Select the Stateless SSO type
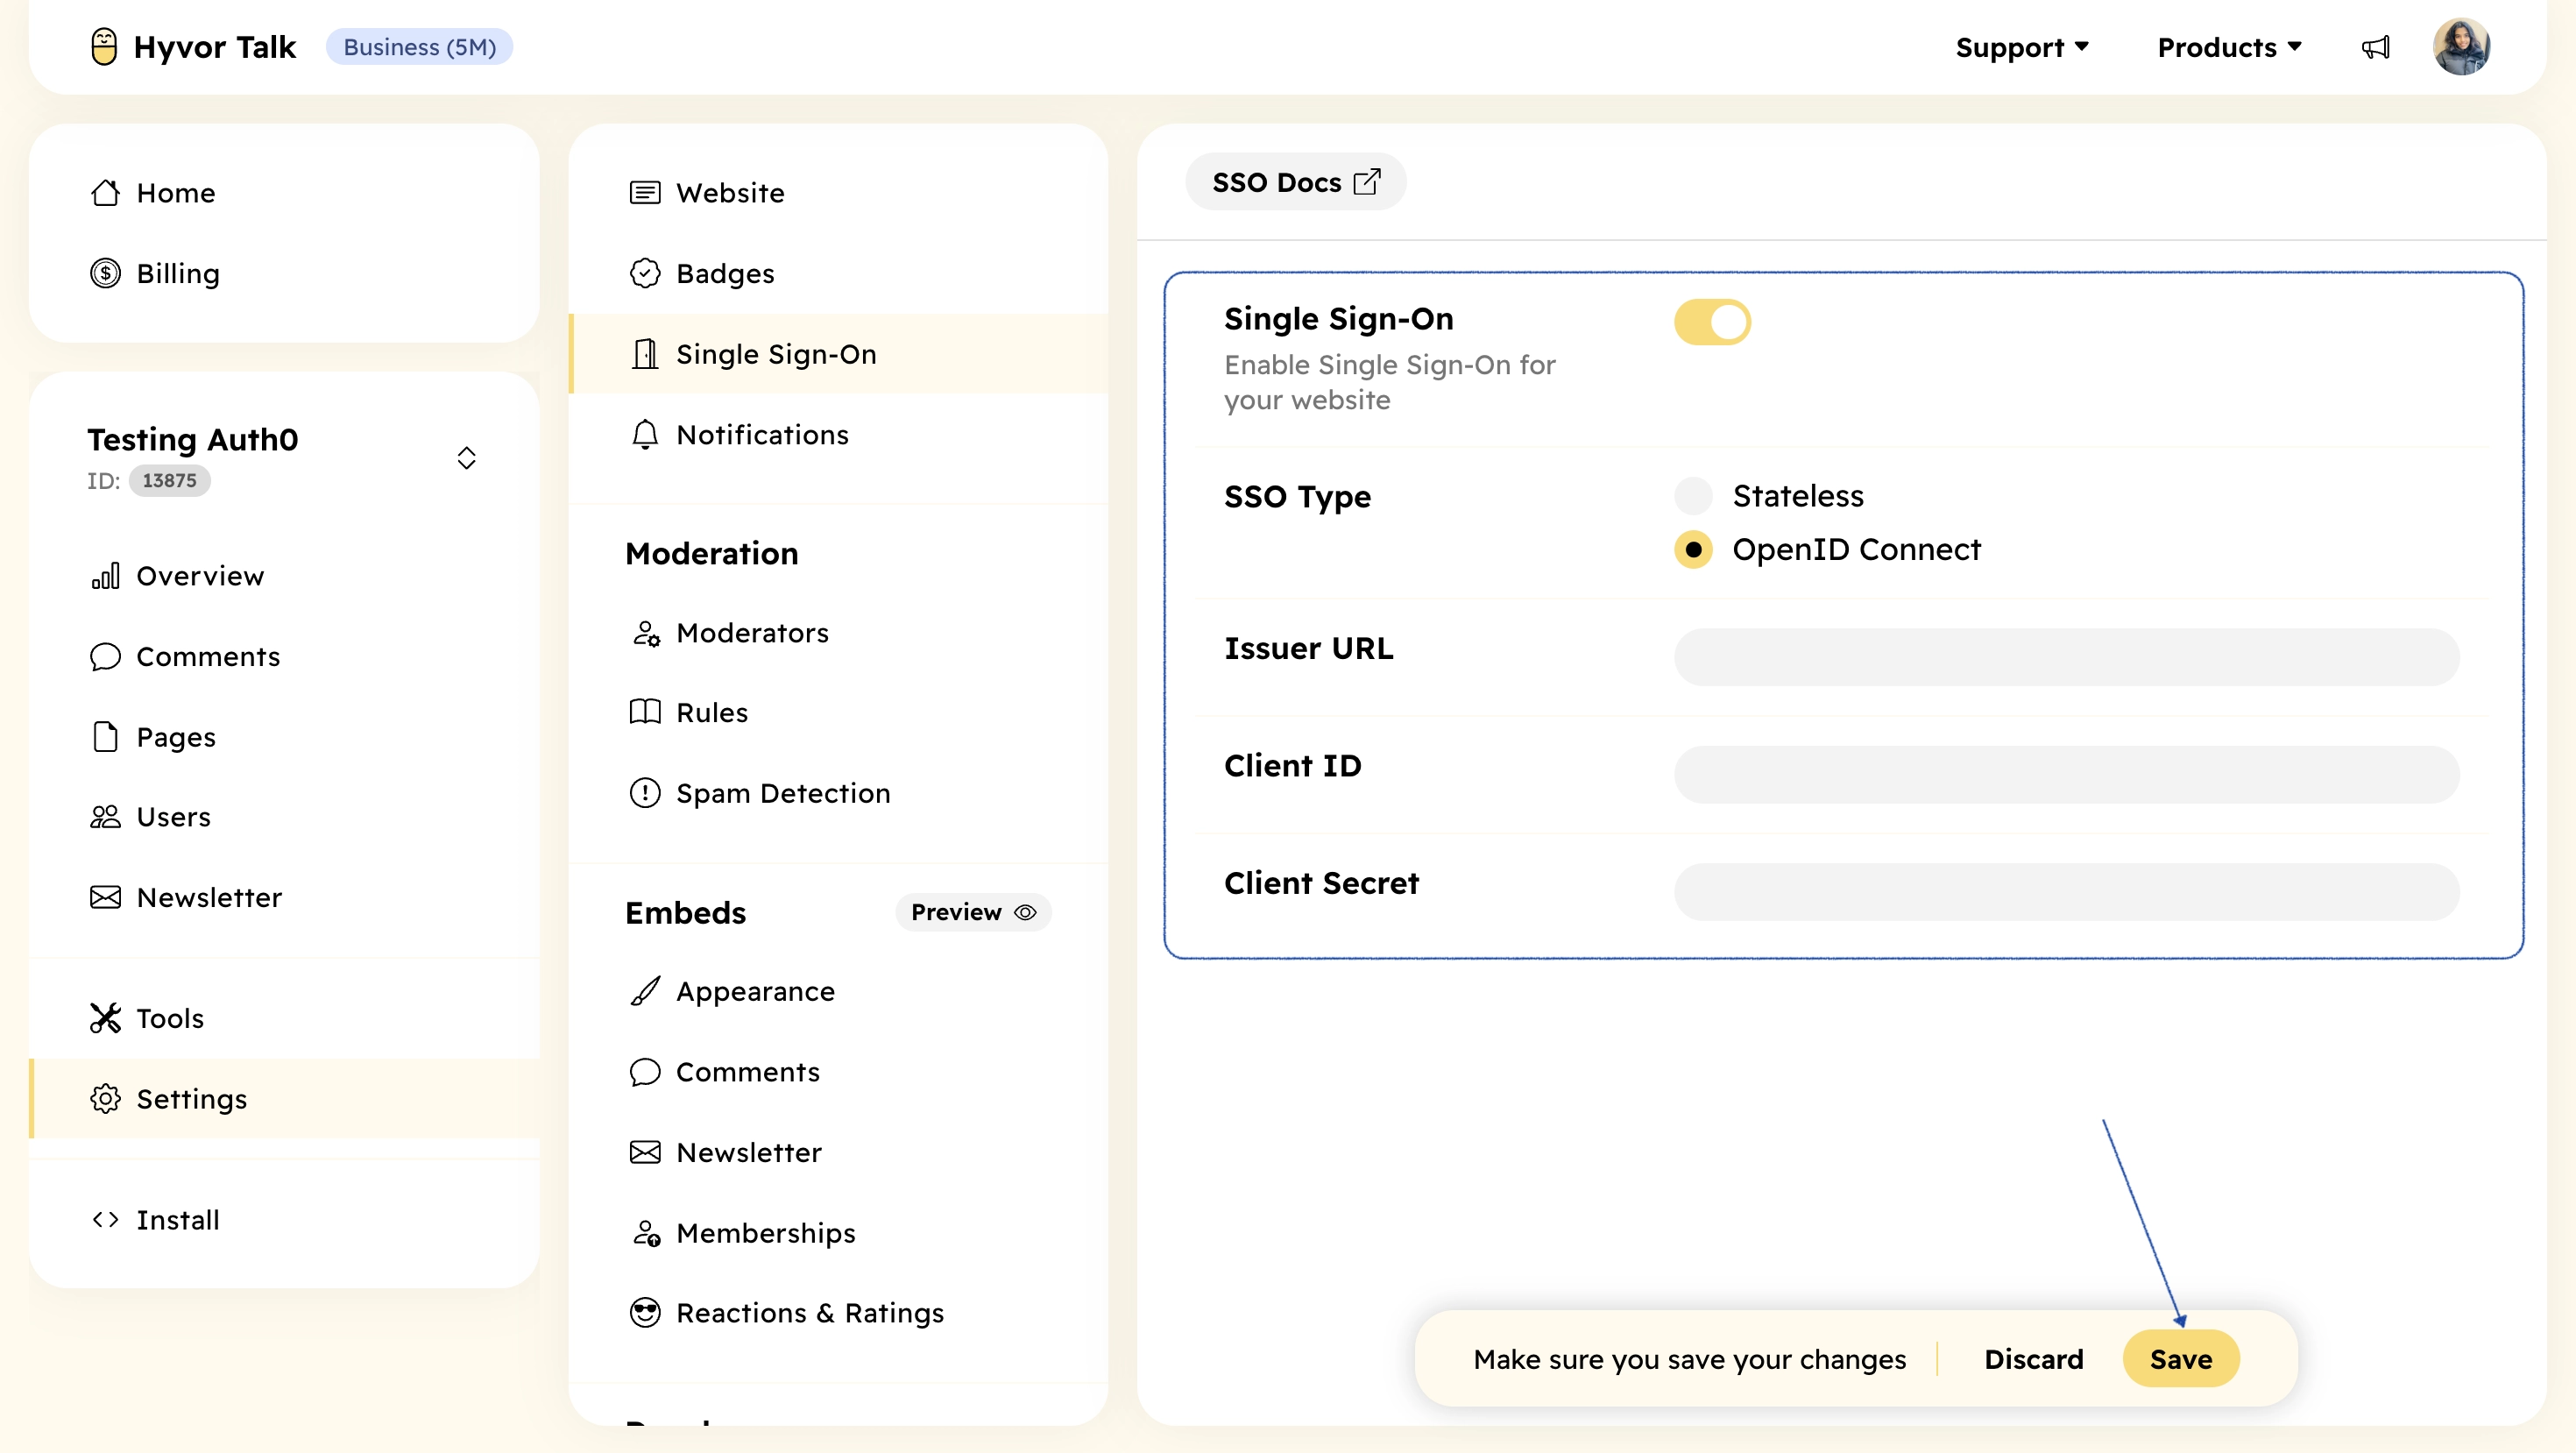 (1693, 496)
